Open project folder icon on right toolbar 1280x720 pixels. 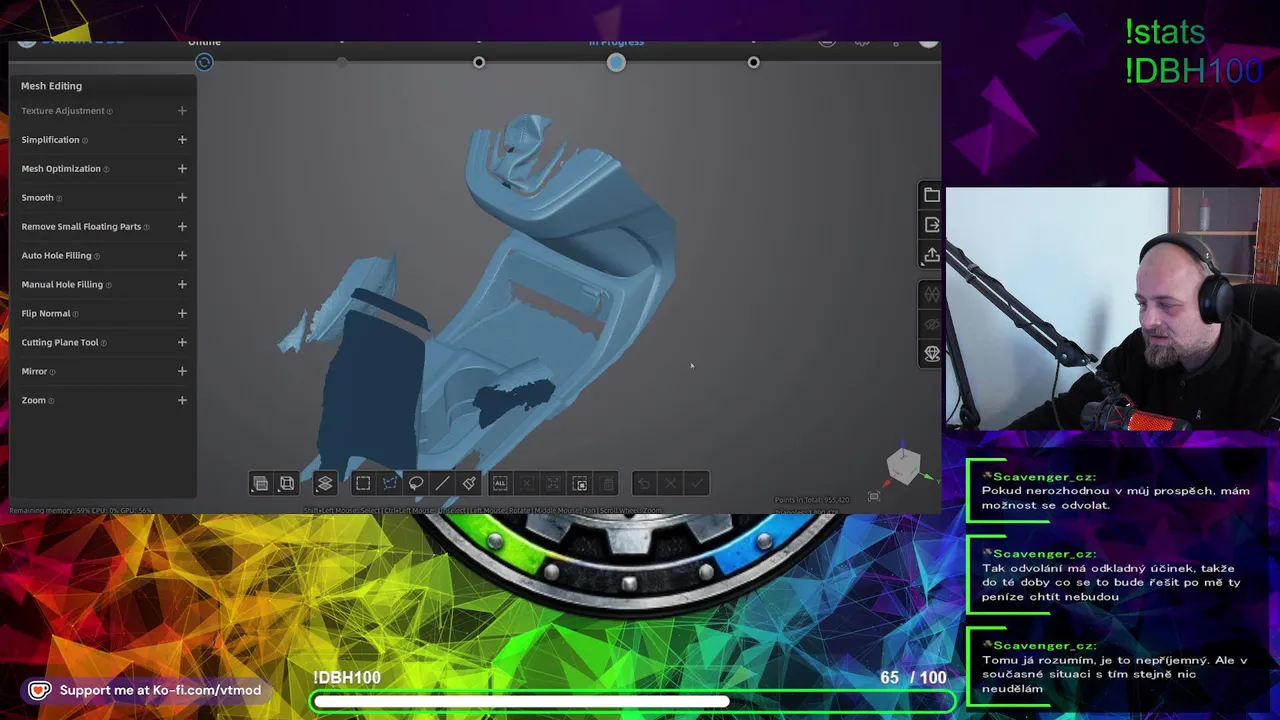click(931, 195)
